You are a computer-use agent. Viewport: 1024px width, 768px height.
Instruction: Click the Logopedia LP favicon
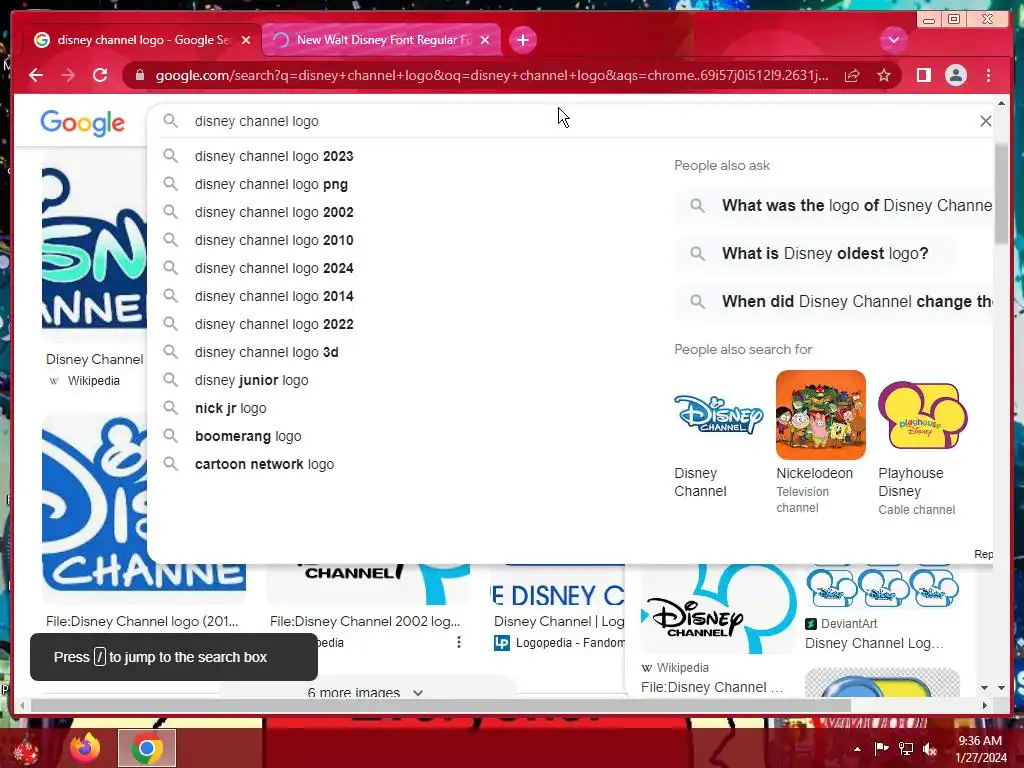pyautogui.click(x=502, y=643)
